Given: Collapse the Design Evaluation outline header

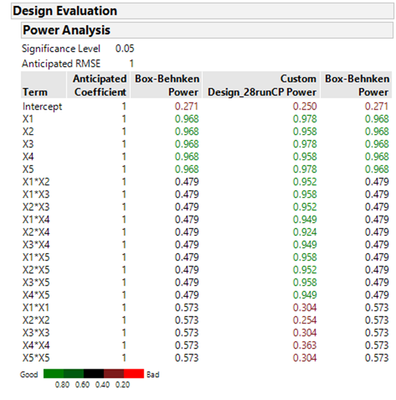Looking at the screenshot, I should pyautogui.click(x=202, y=11).
